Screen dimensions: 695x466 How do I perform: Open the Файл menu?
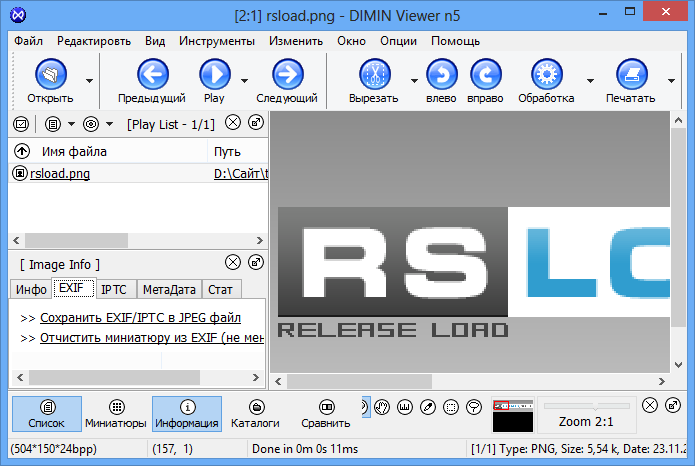coord(28,41)
